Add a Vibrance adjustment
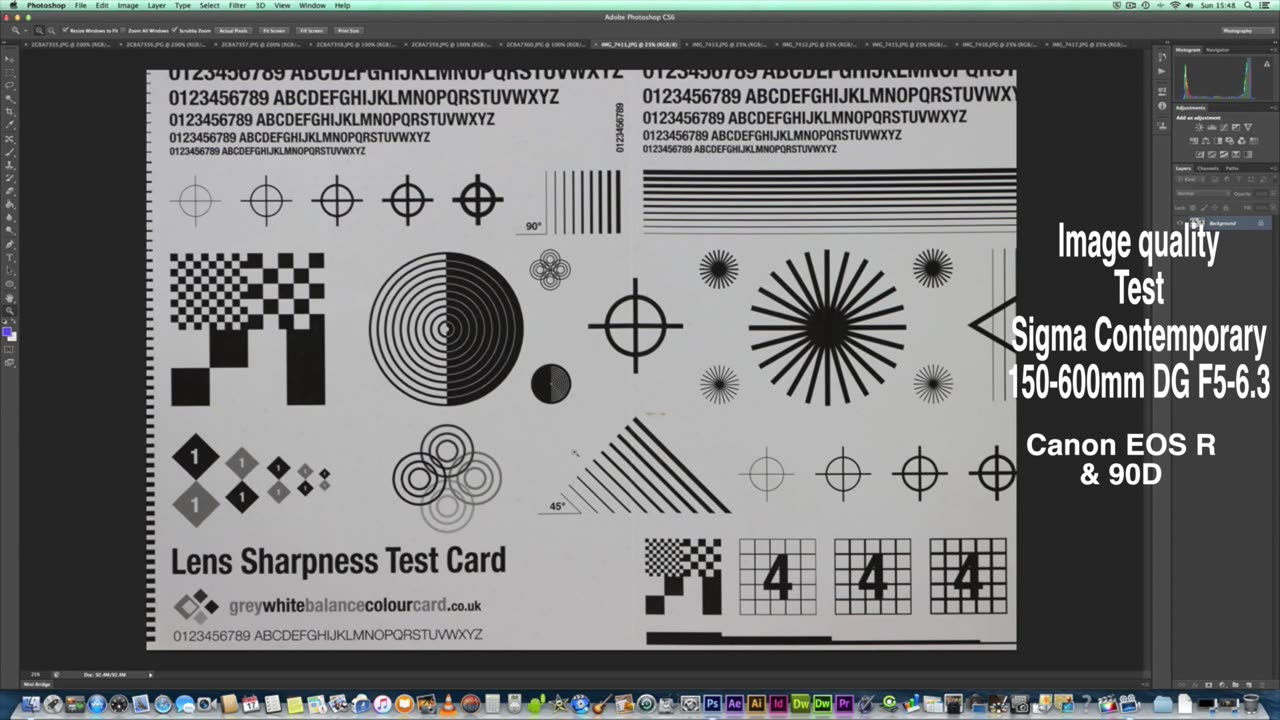 point(1250,128)
